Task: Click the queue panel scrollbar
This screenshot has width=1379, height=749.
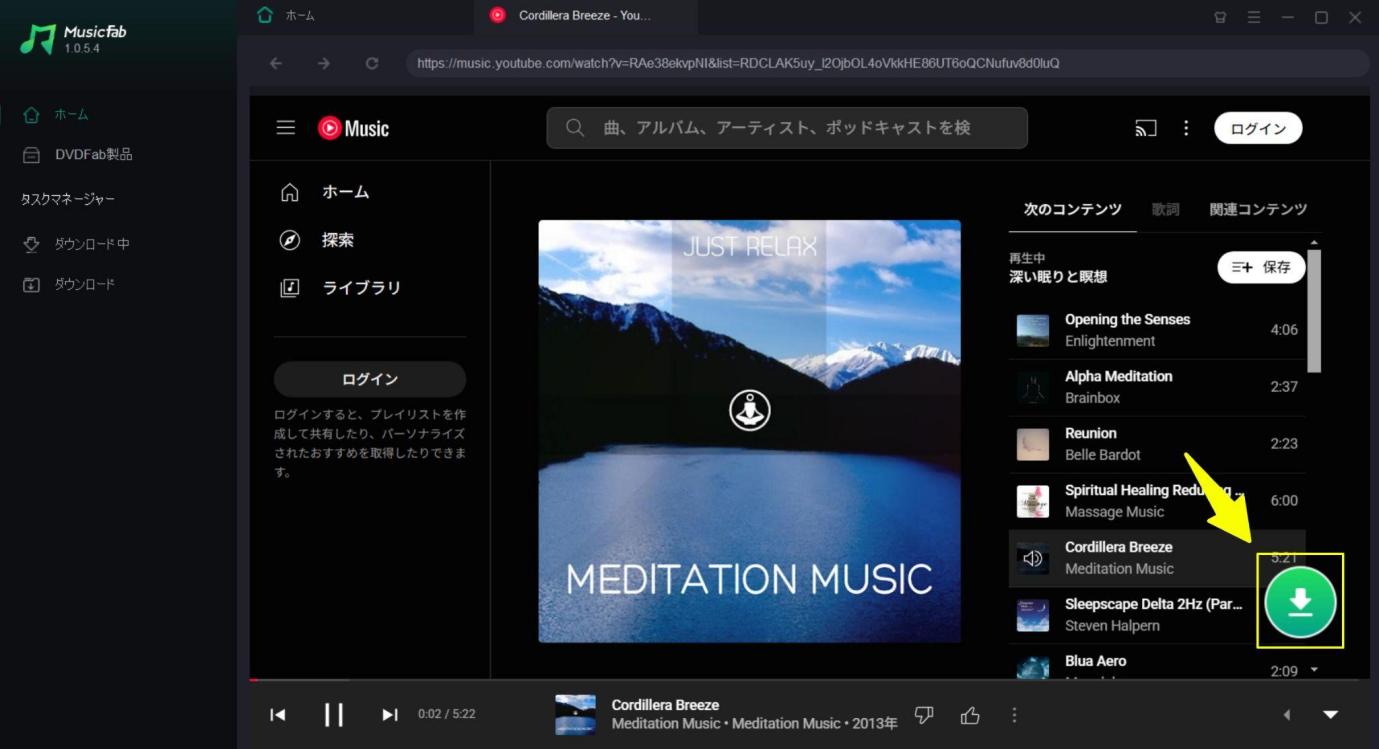Action: click(1314, 311)
